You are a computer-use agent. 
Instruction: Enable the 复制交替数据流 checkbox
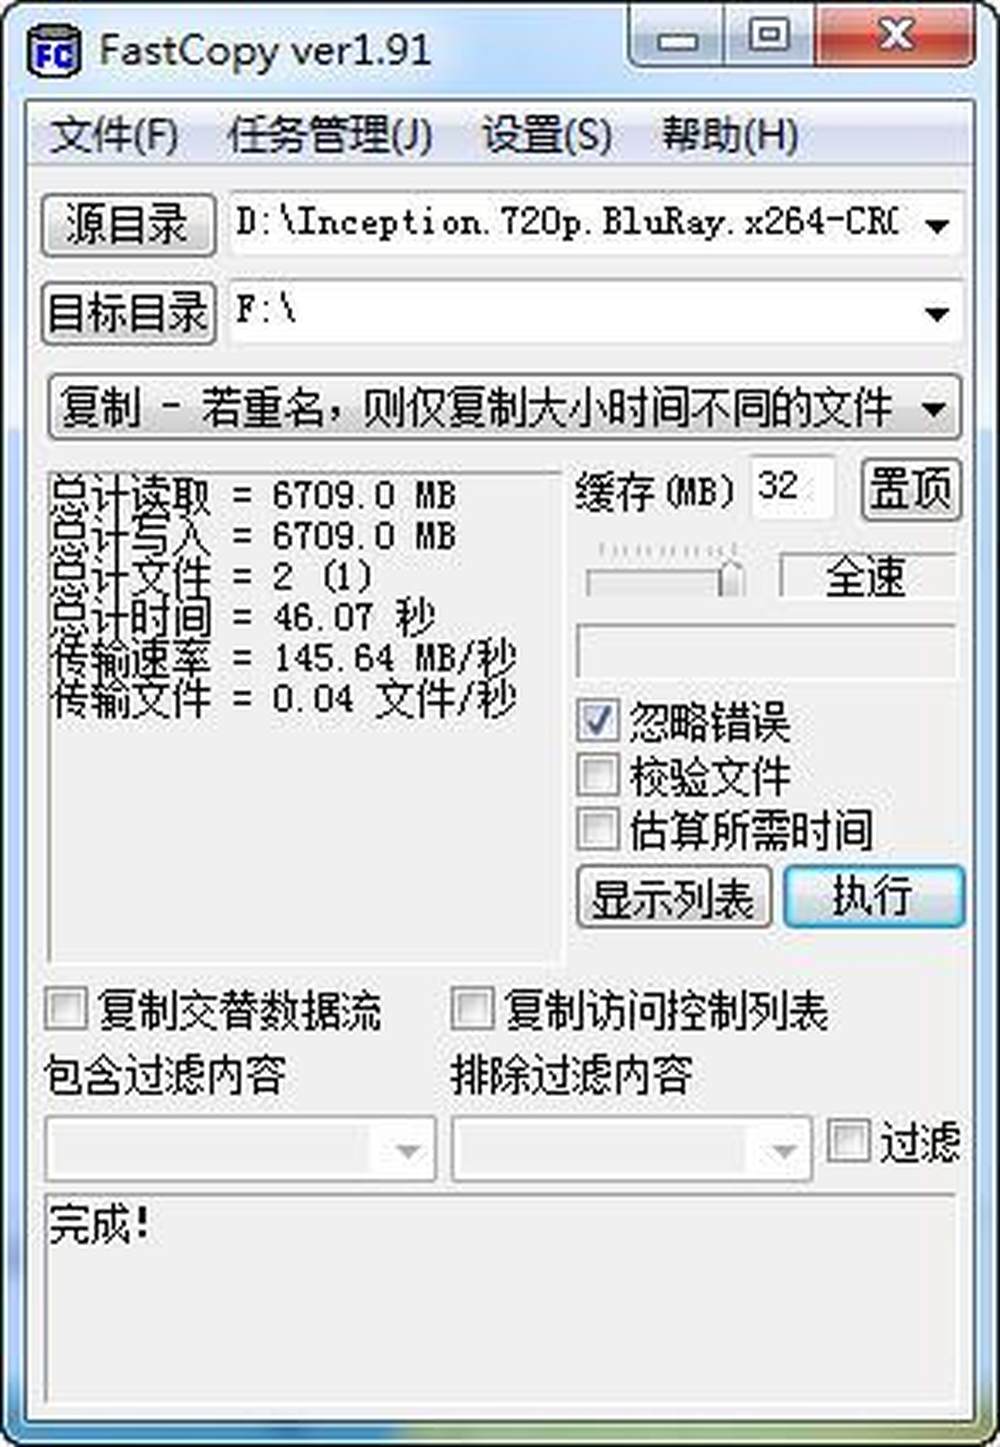[x=66, y=1009]
